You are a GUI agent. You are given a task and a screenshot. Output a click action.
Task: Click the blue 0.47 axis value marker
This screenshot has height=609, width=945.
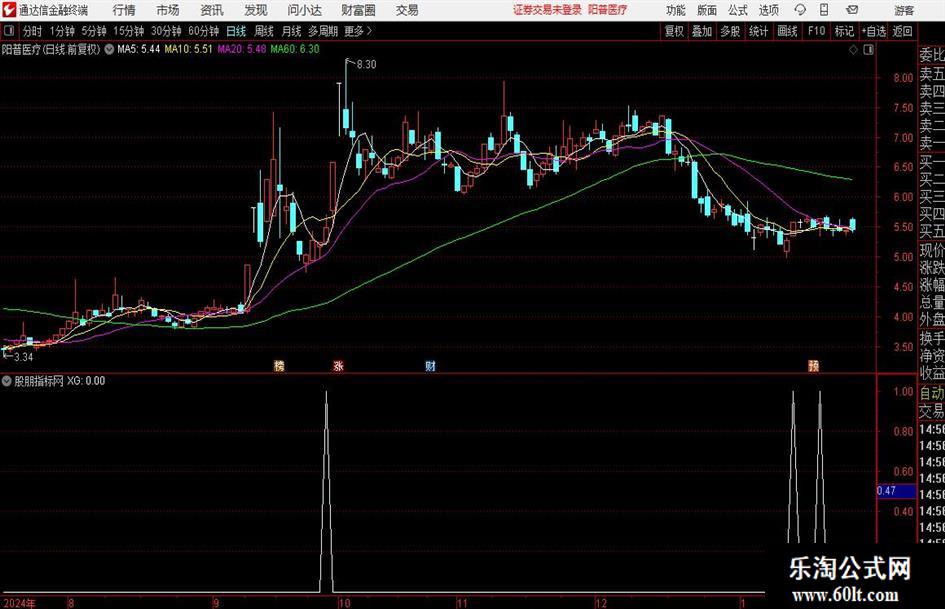click(896, 491)
